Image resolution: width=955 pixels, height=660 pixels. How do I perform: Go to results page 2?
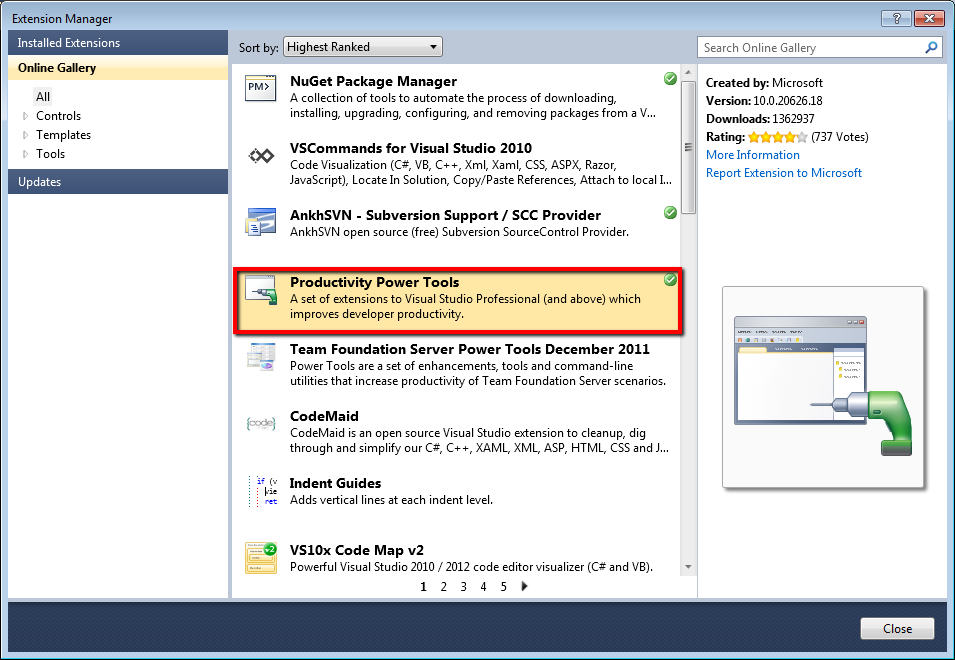pos(443,587)
